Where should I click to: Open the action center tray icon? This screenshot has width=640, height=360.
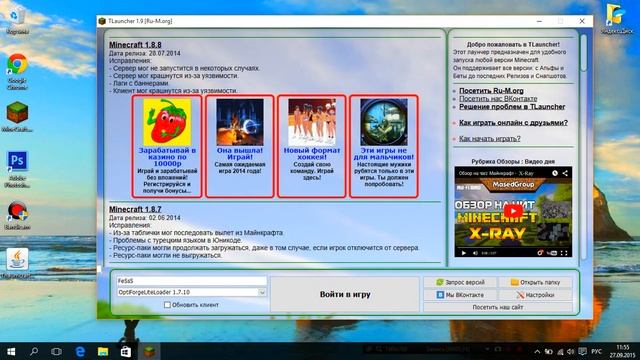[x=582, y=351]
